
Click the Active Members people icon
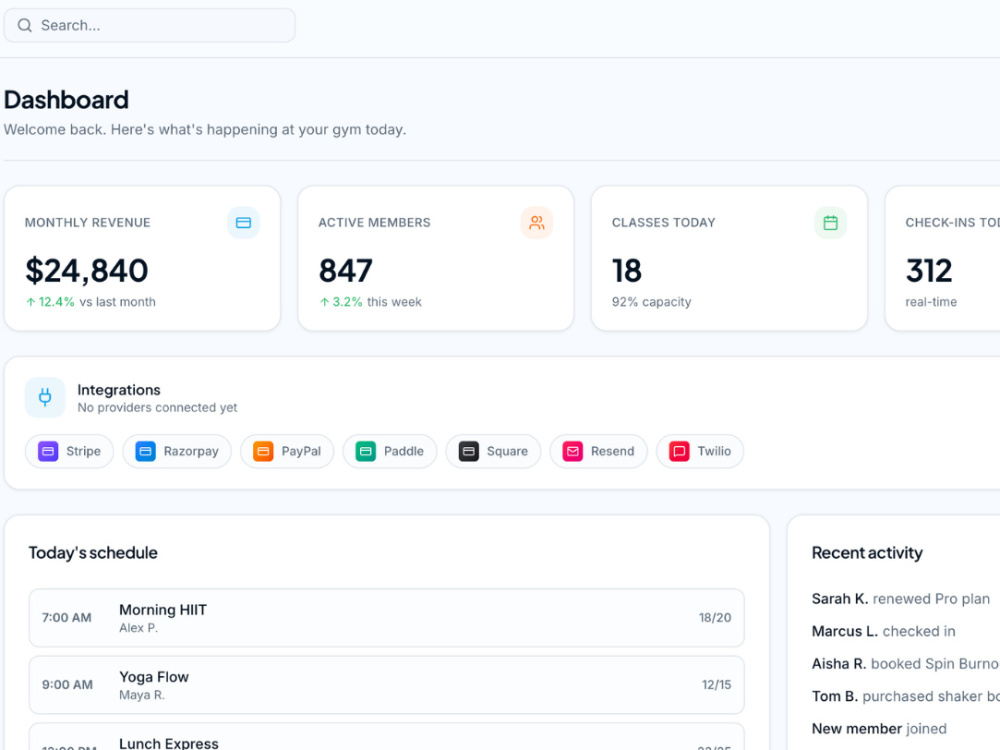(537, 223)
